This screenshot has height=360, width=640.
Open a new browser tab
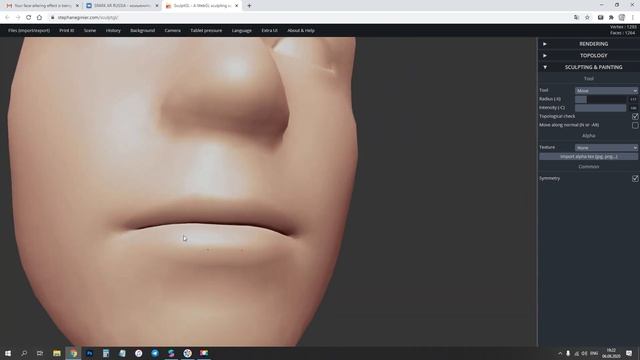(x=249, y=6)
